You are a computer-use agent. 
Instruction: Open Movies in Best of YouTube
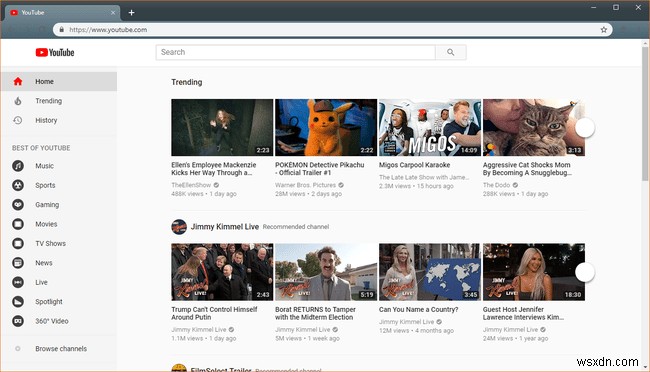click(x=59, y=224)
